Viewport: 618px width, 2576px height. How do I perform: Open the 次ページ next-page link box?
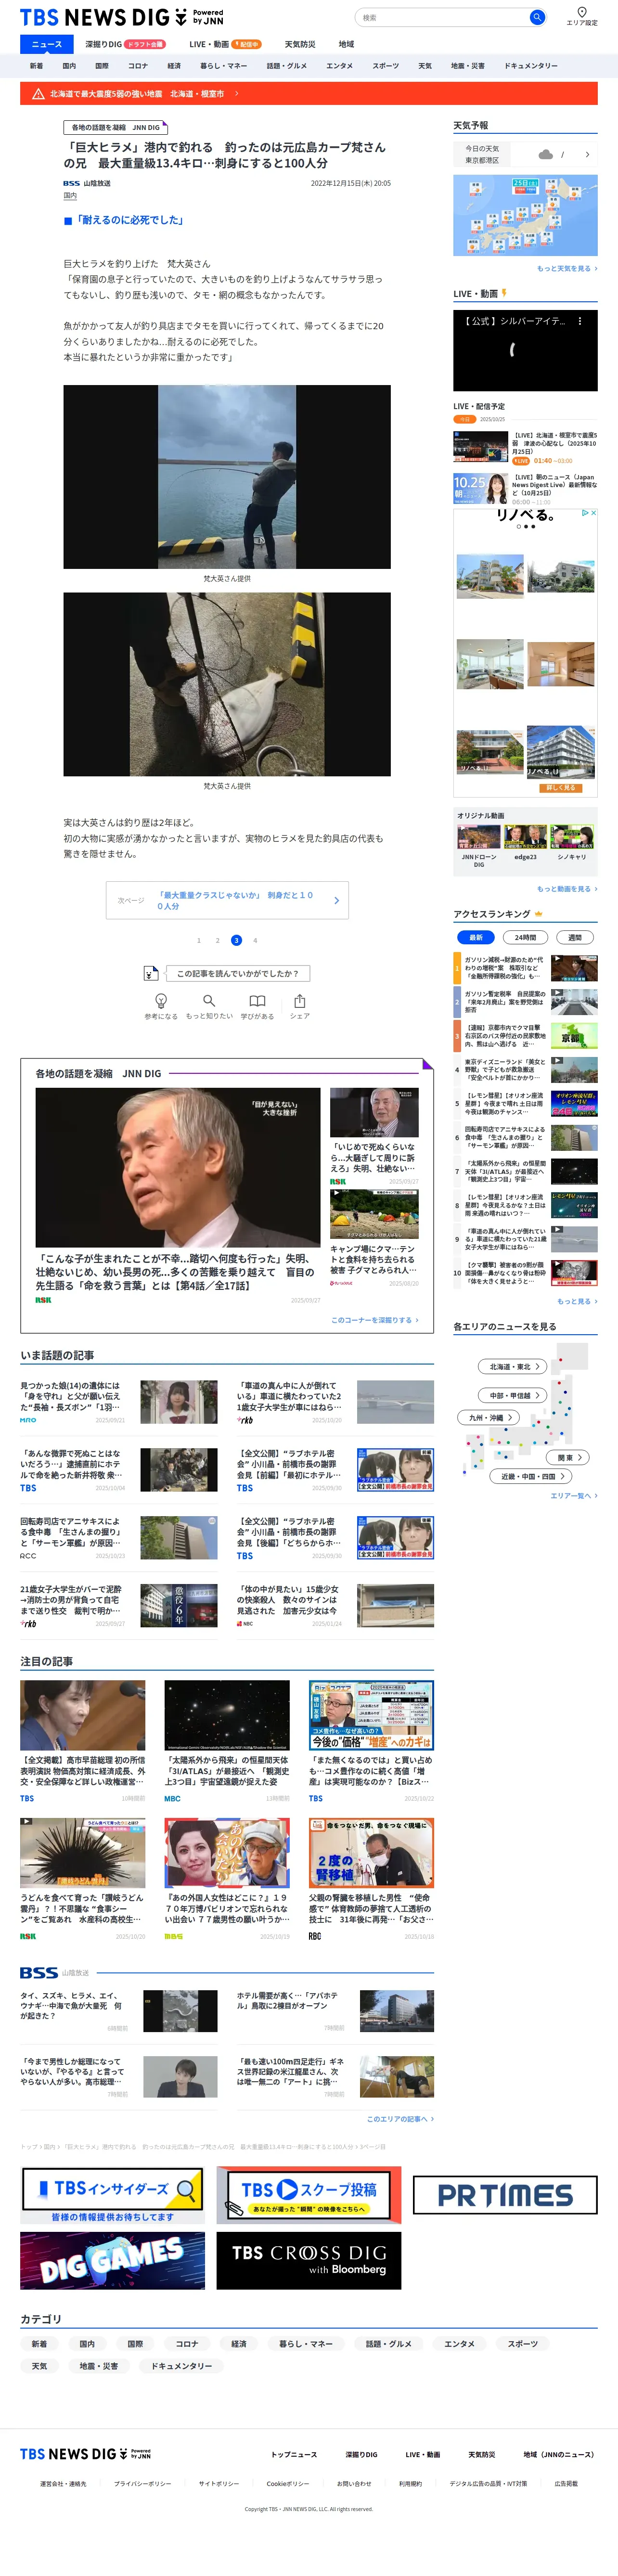pyautogui.click(x=227, y=900)
